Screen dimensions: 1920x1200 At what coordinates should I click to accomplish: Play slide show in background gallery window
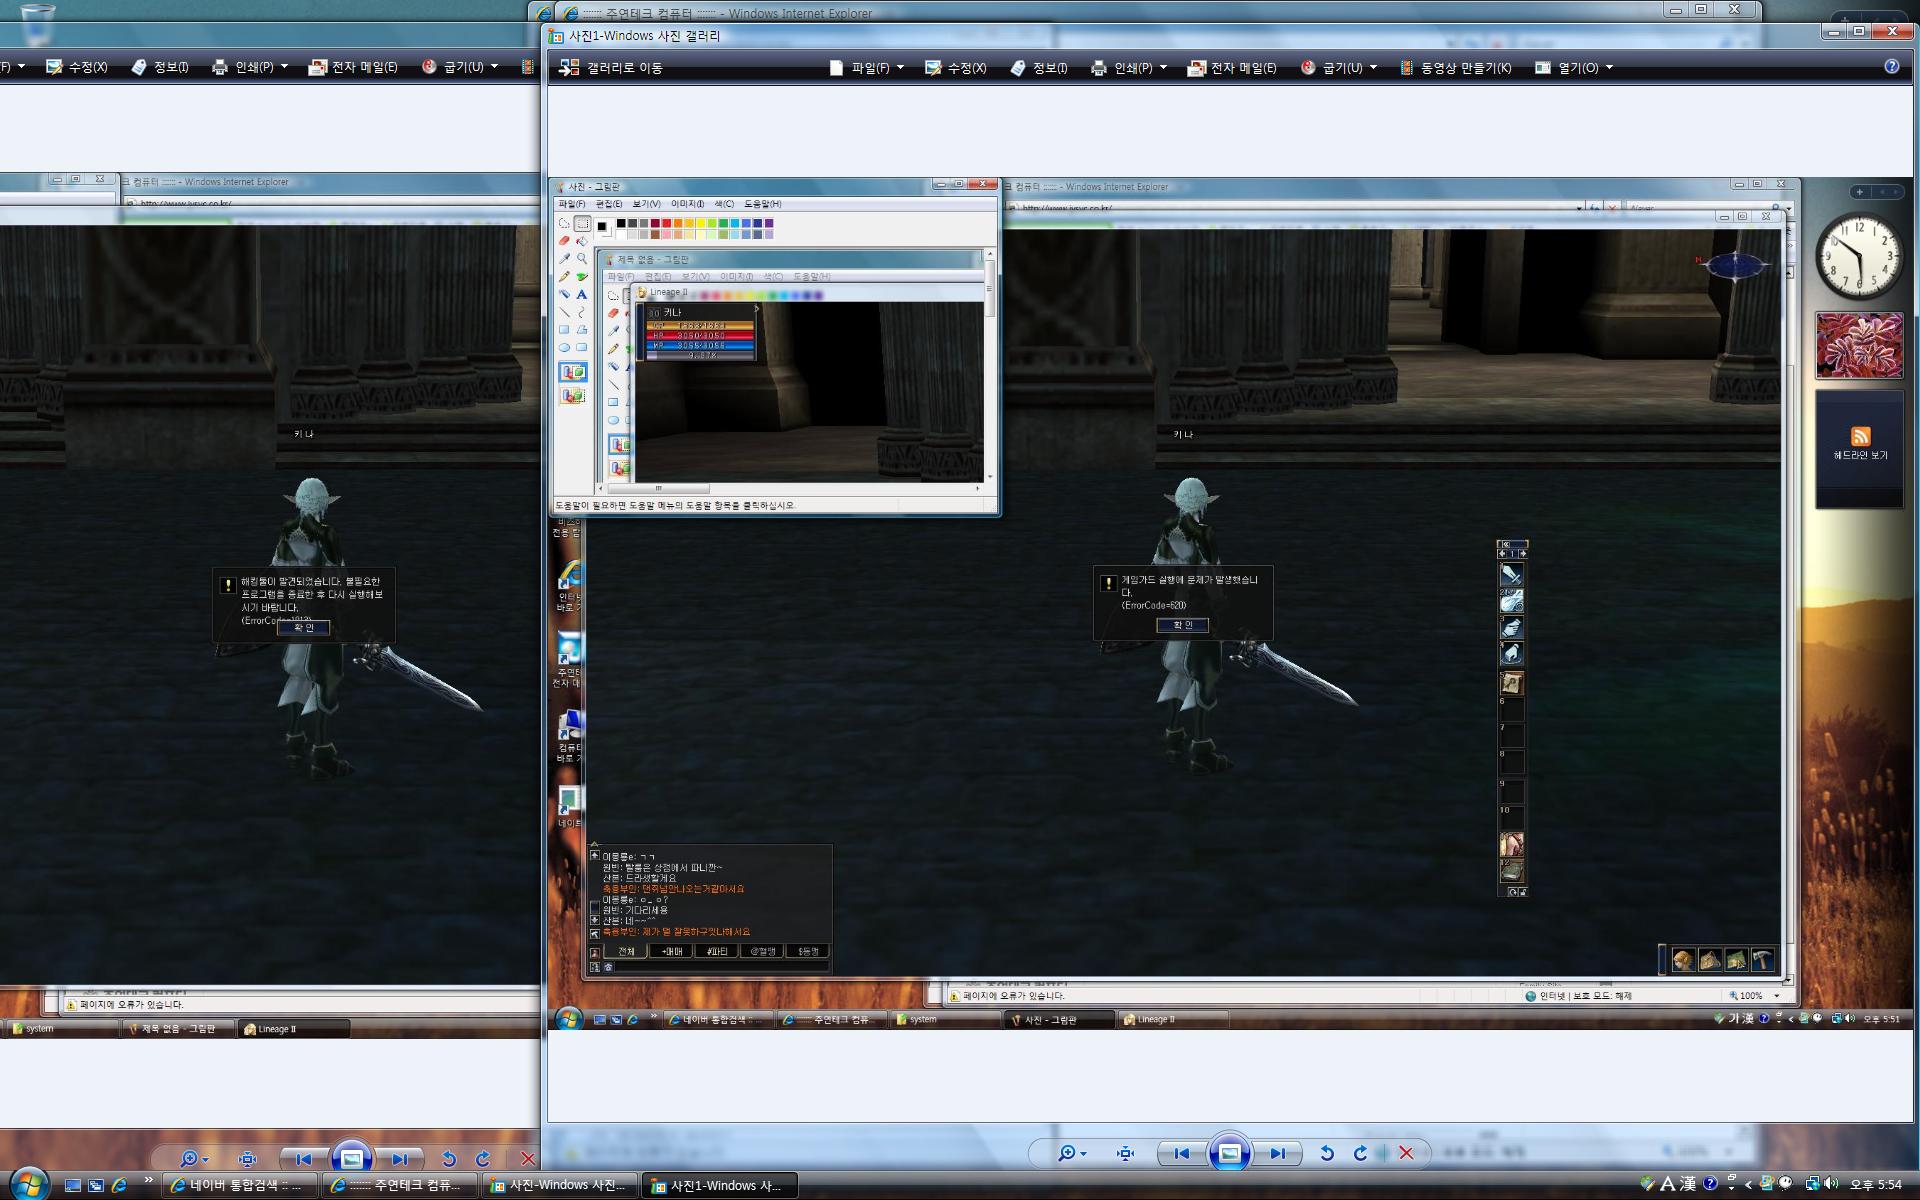coord(352,1158)
